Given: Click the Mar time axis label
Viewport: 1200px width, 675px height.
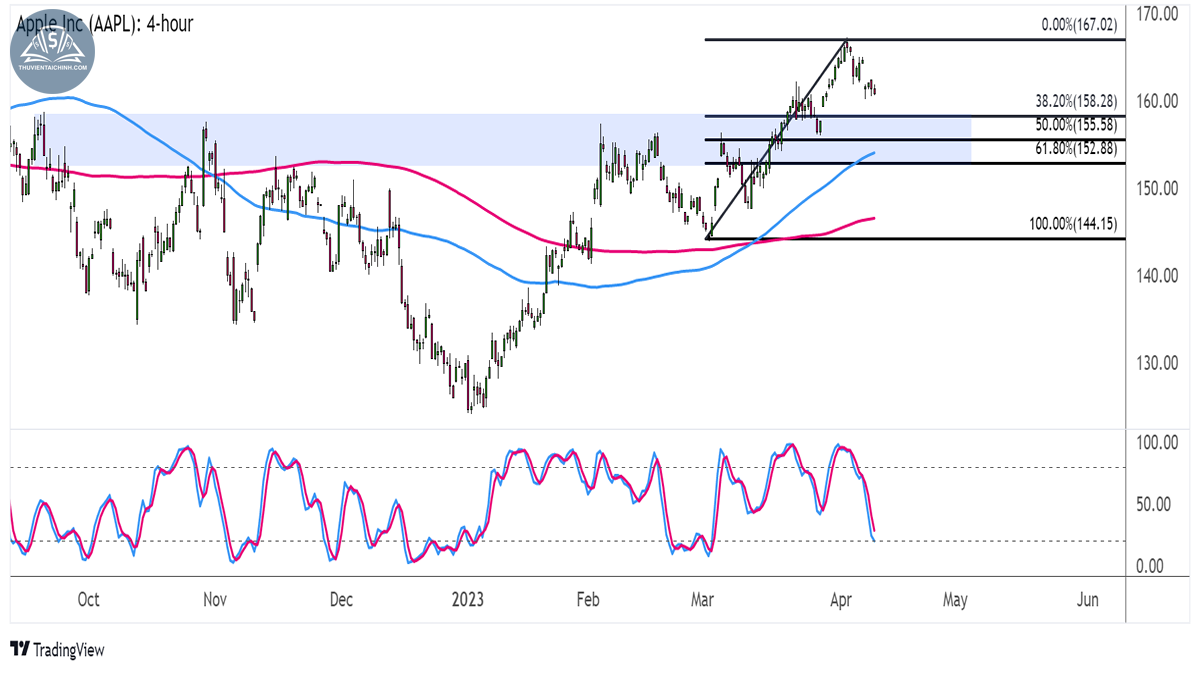Looking at the screenshot, I should click(703, 600).
